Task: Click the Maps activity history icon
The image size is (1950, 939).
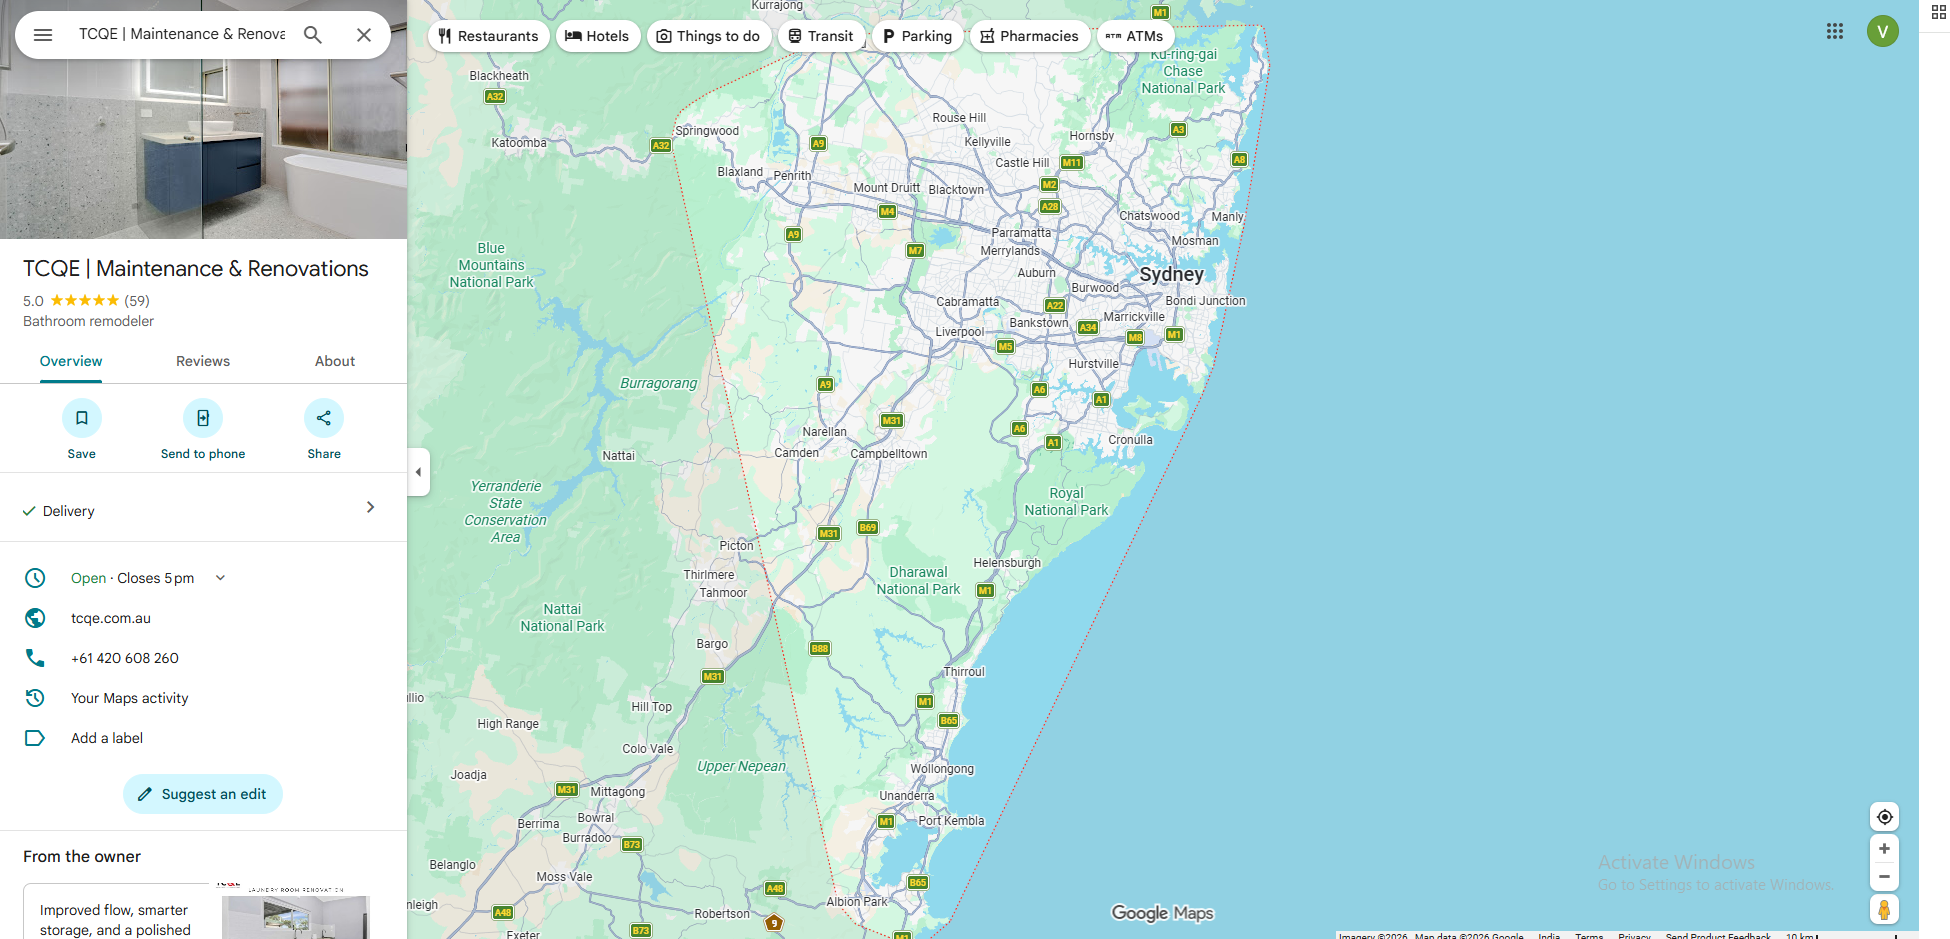Action: pyautogui.click(x=35, y=698)
